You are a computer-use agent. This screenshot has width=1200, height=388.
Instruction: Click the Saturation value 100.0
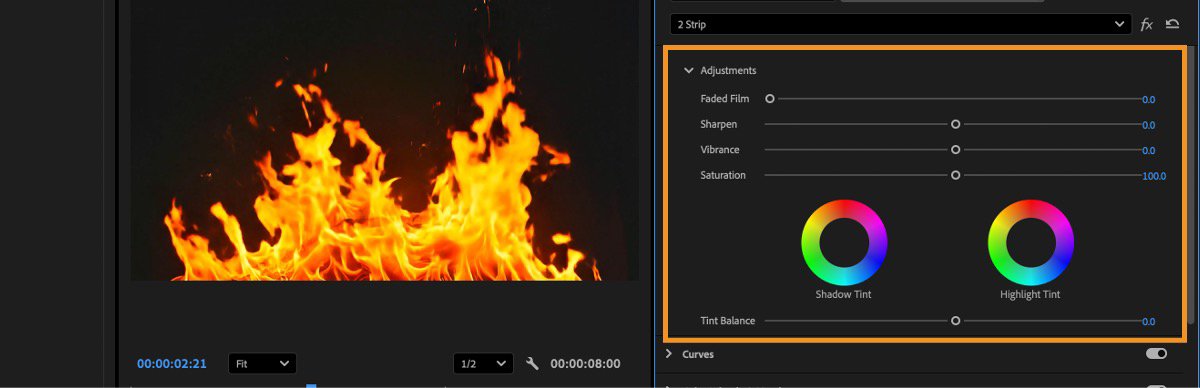pos(1154,176)
